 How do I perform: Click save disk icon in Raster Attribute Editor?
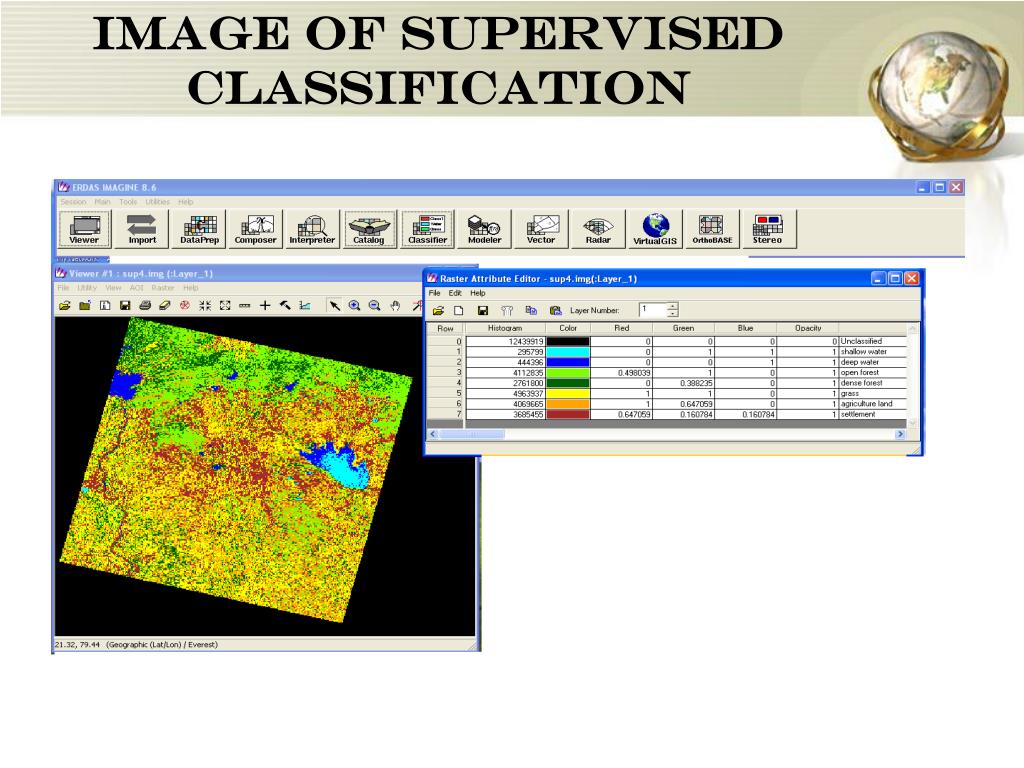point(483,310)
